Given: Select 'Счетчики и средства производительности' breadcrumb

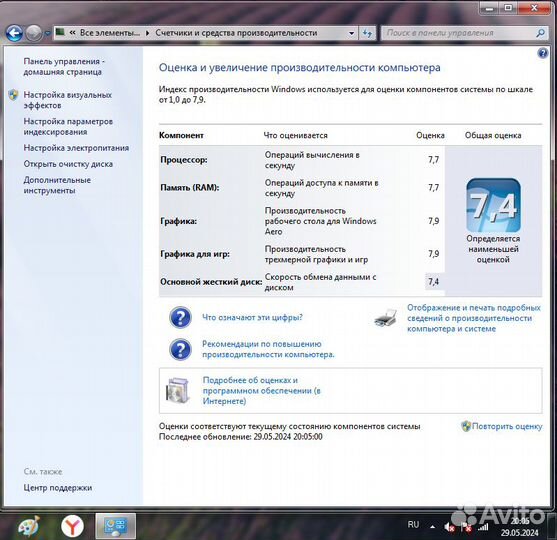Looking at the screenshot, I should (x=236, y=33).
